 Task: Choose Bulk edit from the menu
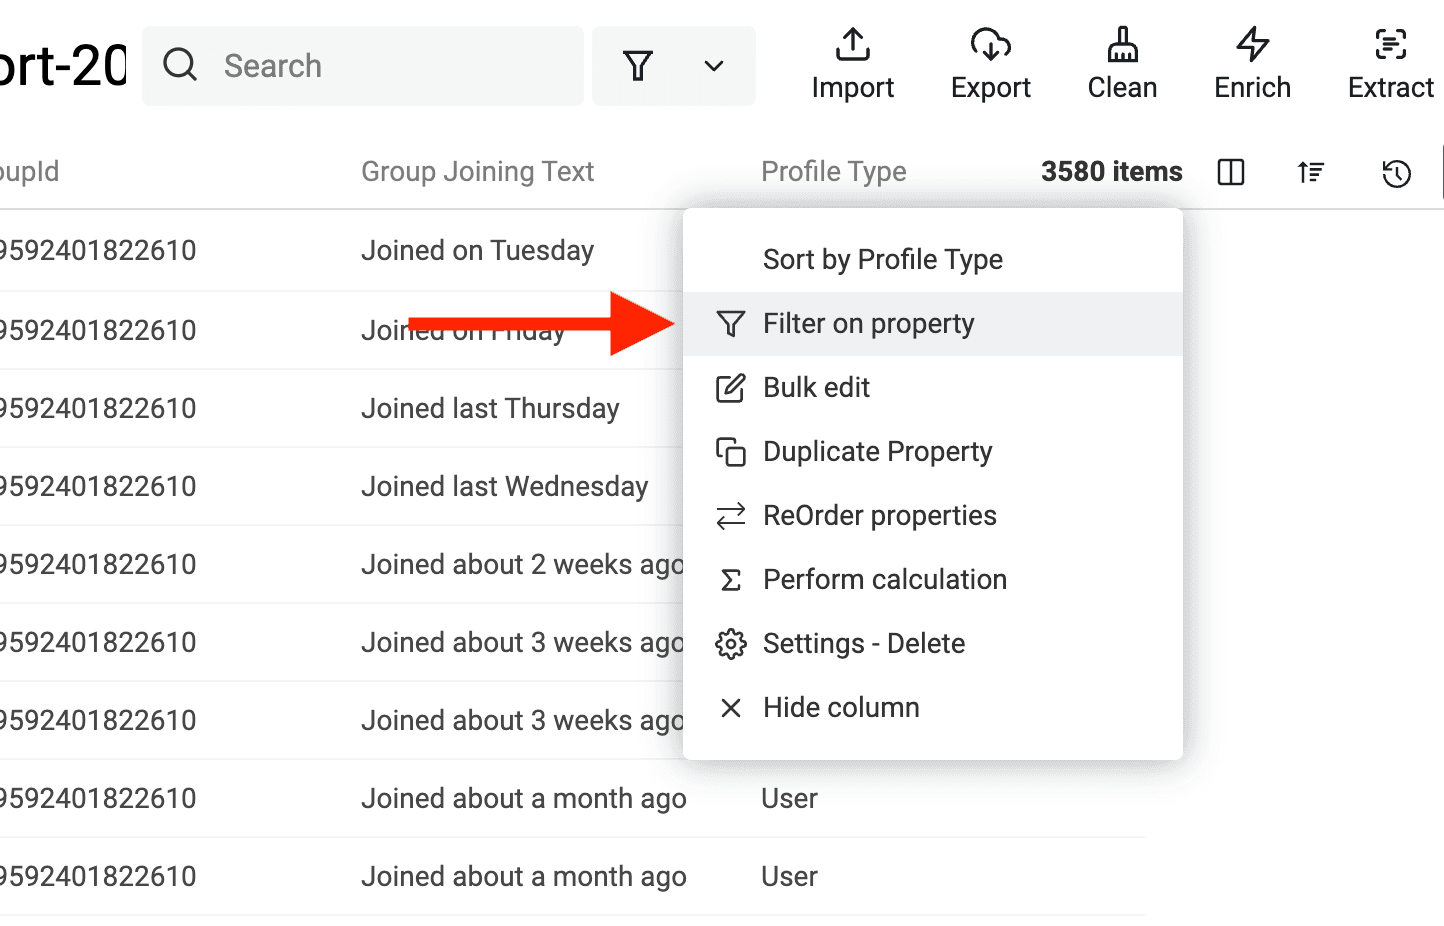click(816, 388)
